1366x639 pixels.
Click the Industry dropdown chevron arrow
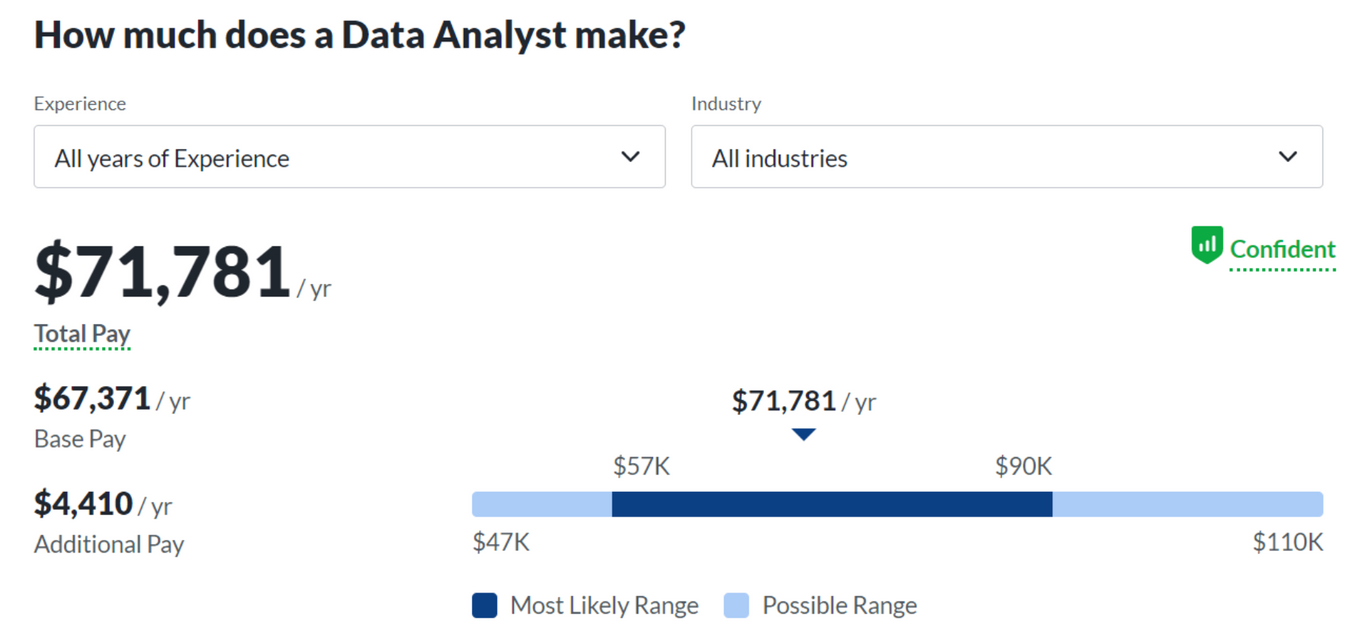coord(1288,156)
